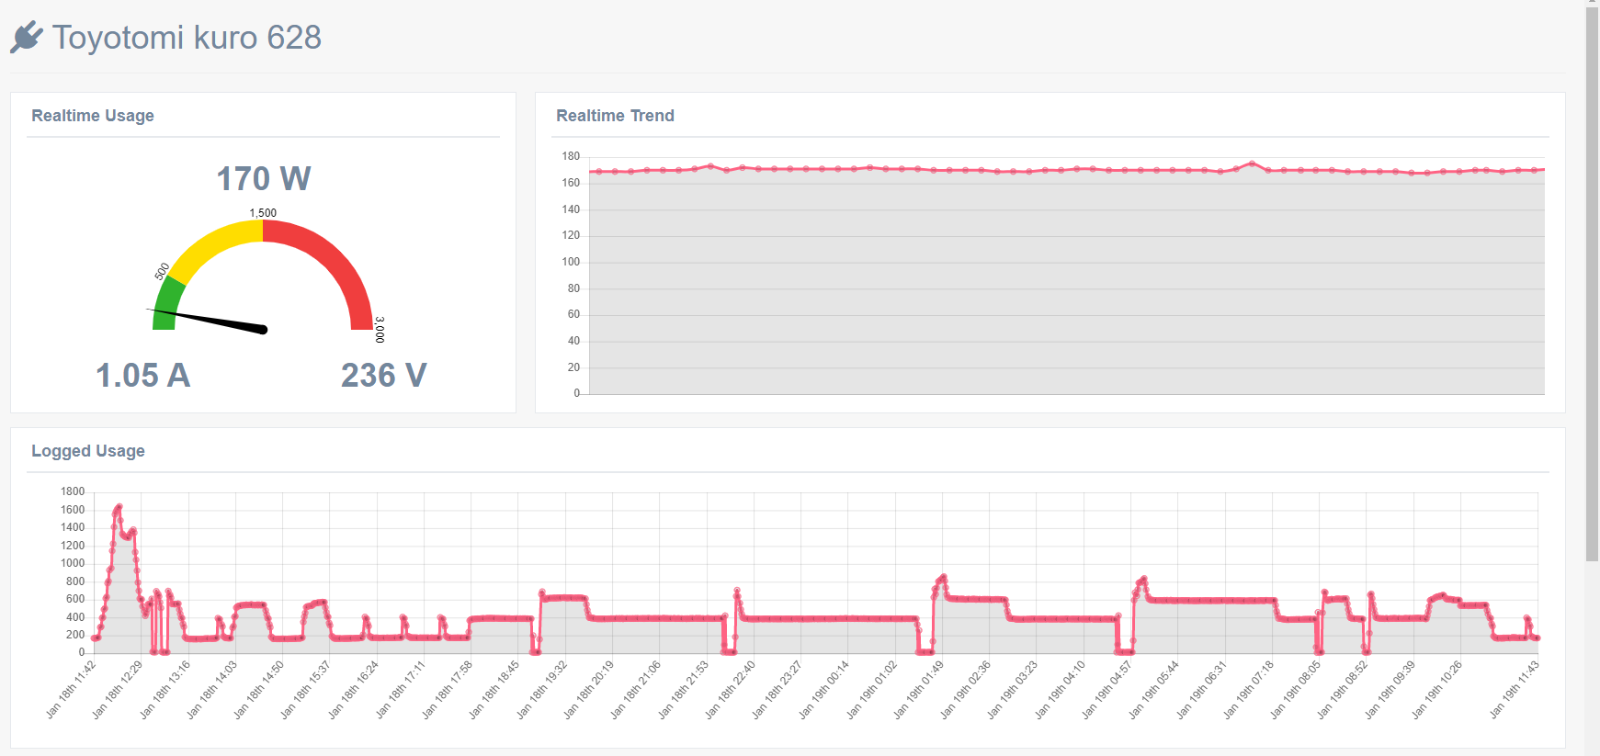Viewport: 1600px width, 756px height.
Task: Click the Toyotomi kuro 628 page title
Action: pos(187,37)
